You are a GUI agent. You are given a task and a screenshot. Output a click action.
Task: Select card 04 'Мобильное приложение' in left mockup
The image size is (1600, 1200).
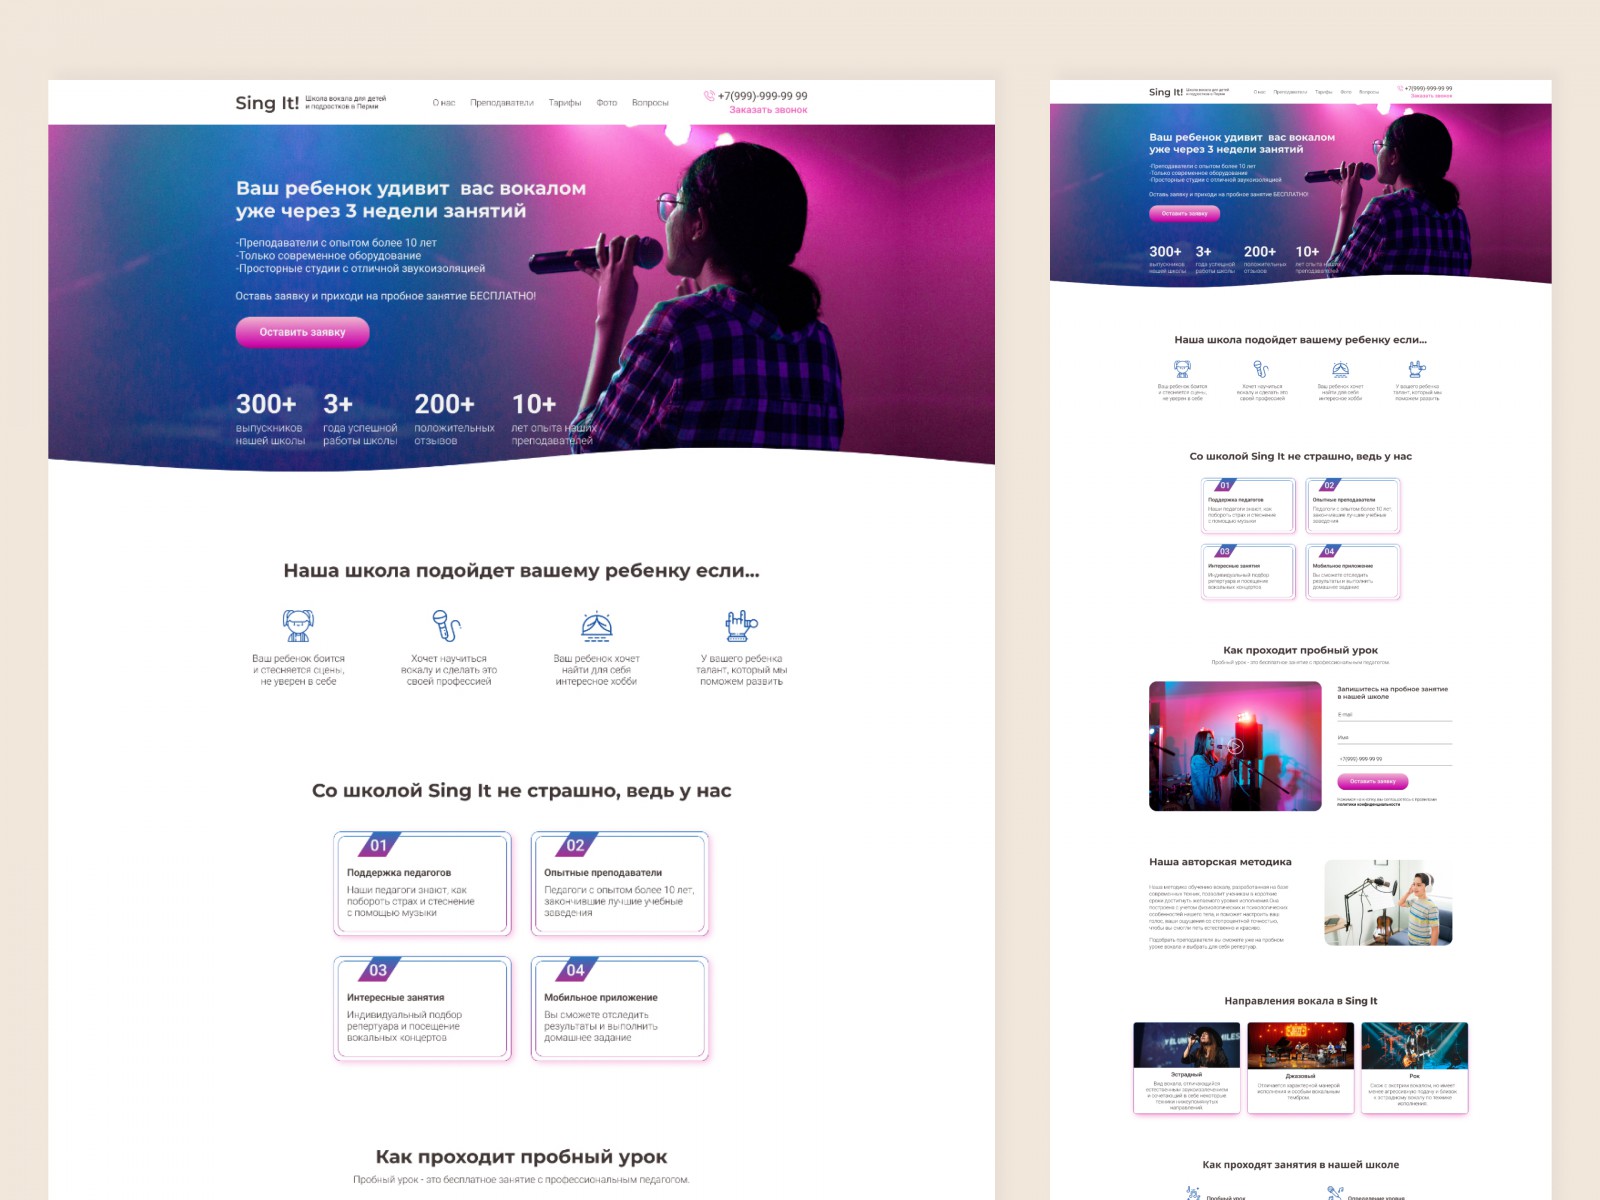620,1008
